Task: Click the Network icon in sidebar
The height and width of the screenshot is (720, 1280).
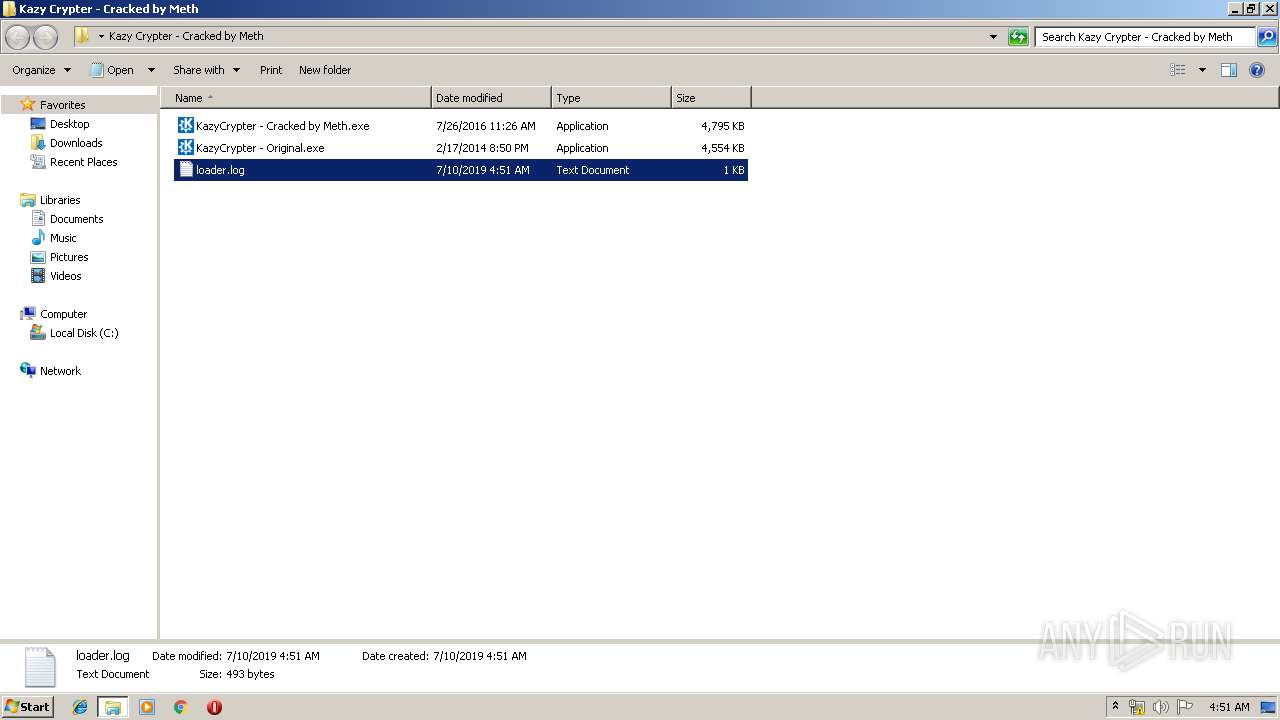Action: pos(28,371)
